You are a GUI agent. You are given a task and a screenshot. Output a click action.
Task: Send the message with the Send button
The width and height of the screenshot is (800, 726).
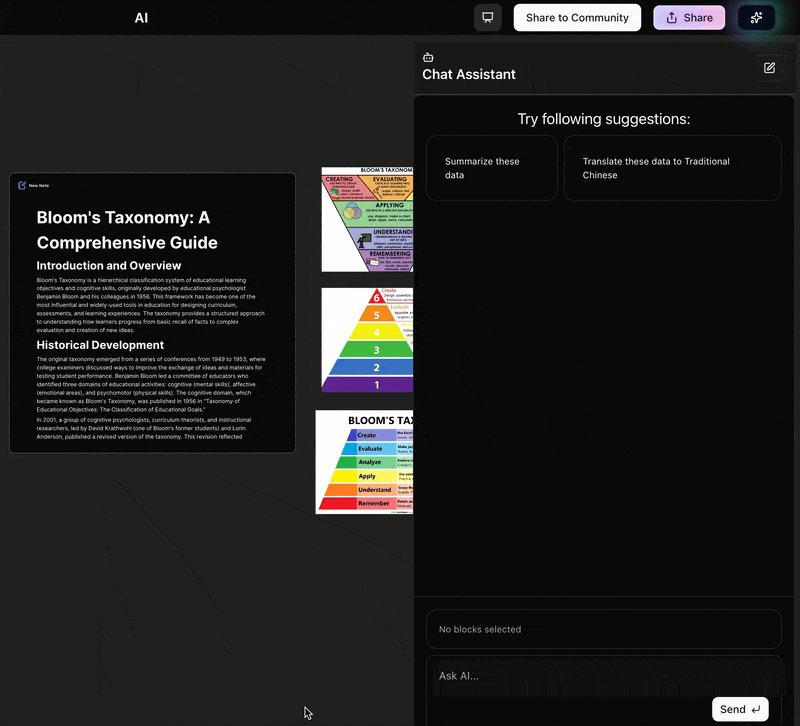pos(740,709)
